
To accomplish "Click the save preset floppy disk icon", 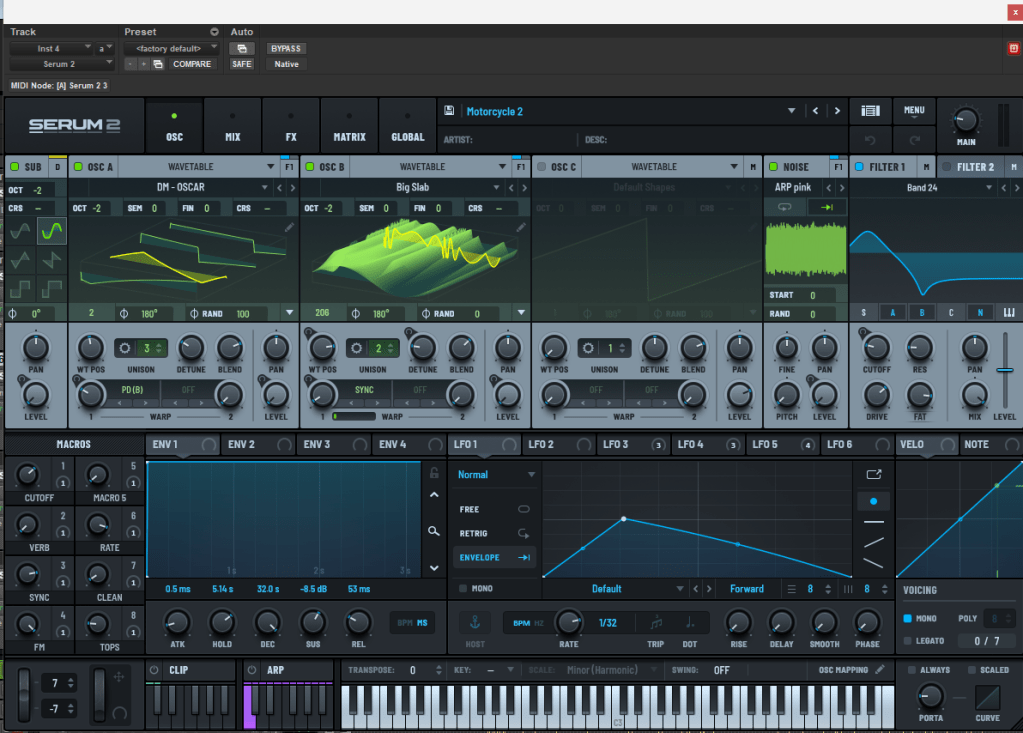I will tap(450, 111).
